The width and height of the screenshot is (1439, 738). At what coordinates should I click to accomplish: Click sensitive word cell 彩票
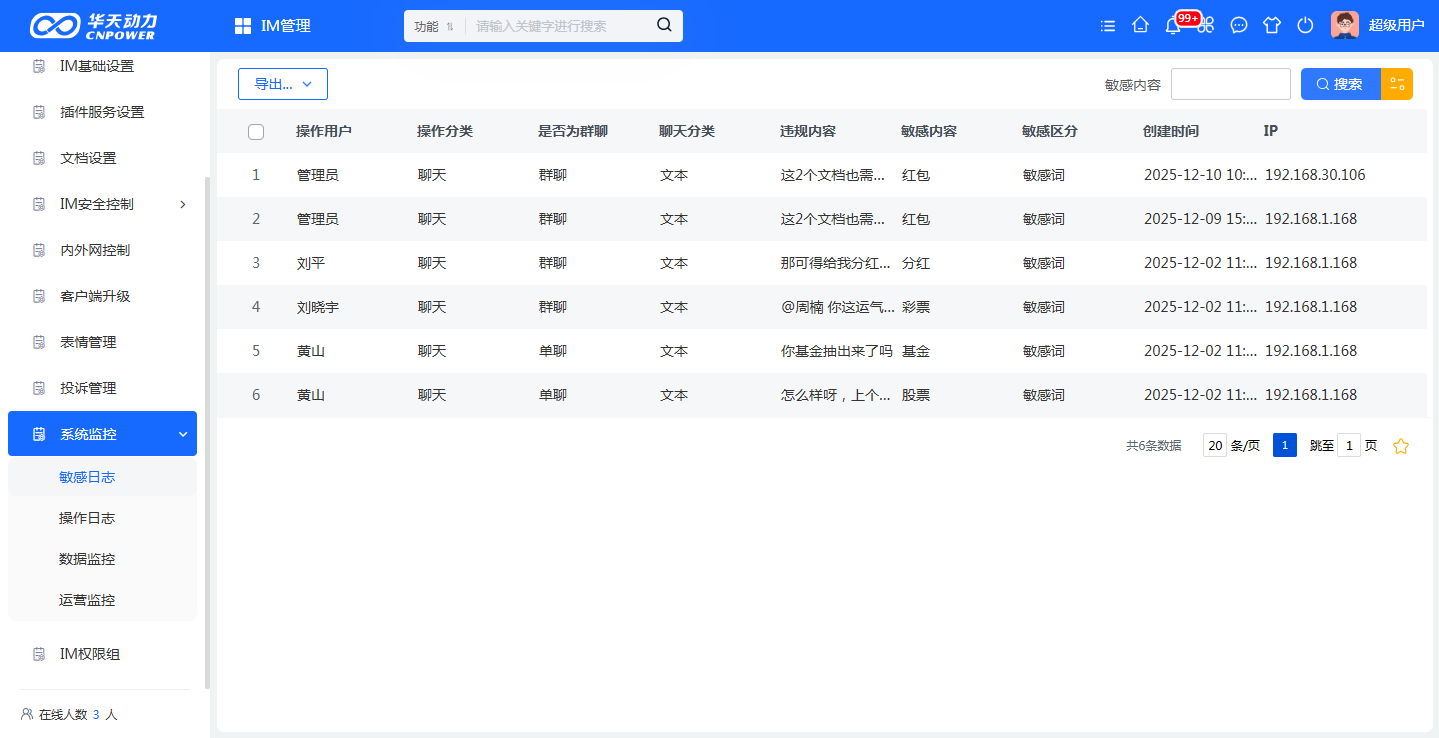pyautogui.click(x=916, y=307)
